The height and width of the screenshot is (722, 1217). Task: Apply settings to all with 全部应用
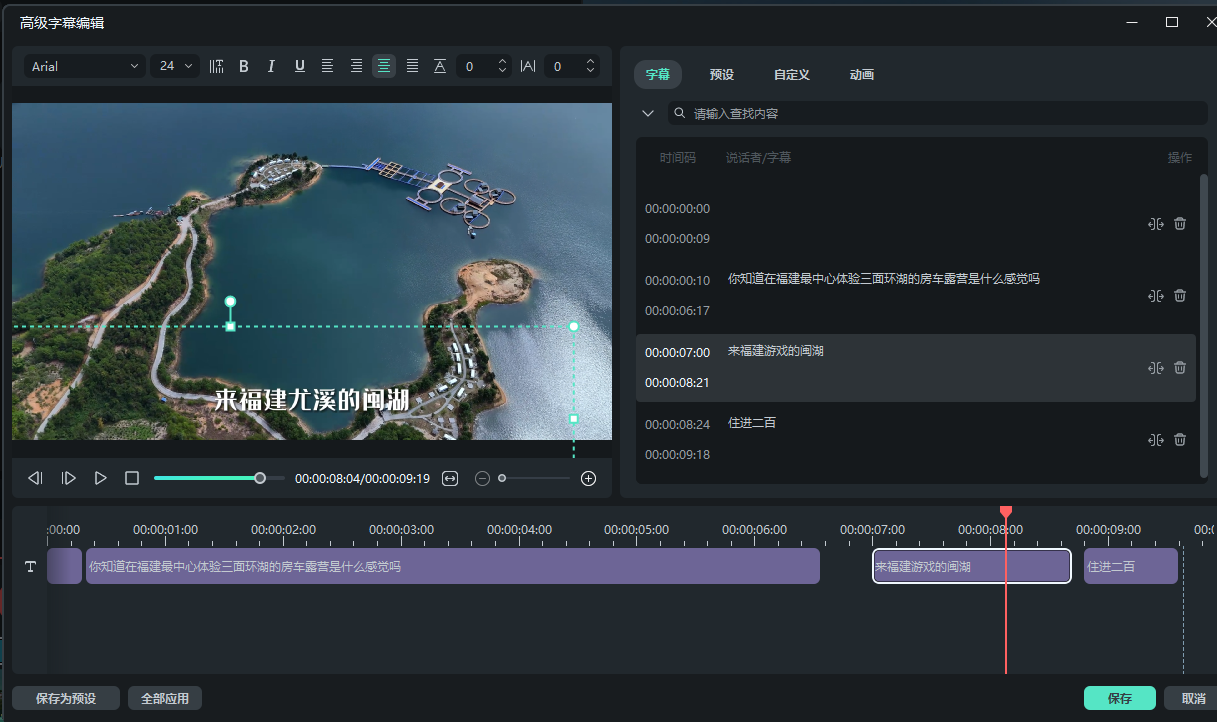point(164,697)
